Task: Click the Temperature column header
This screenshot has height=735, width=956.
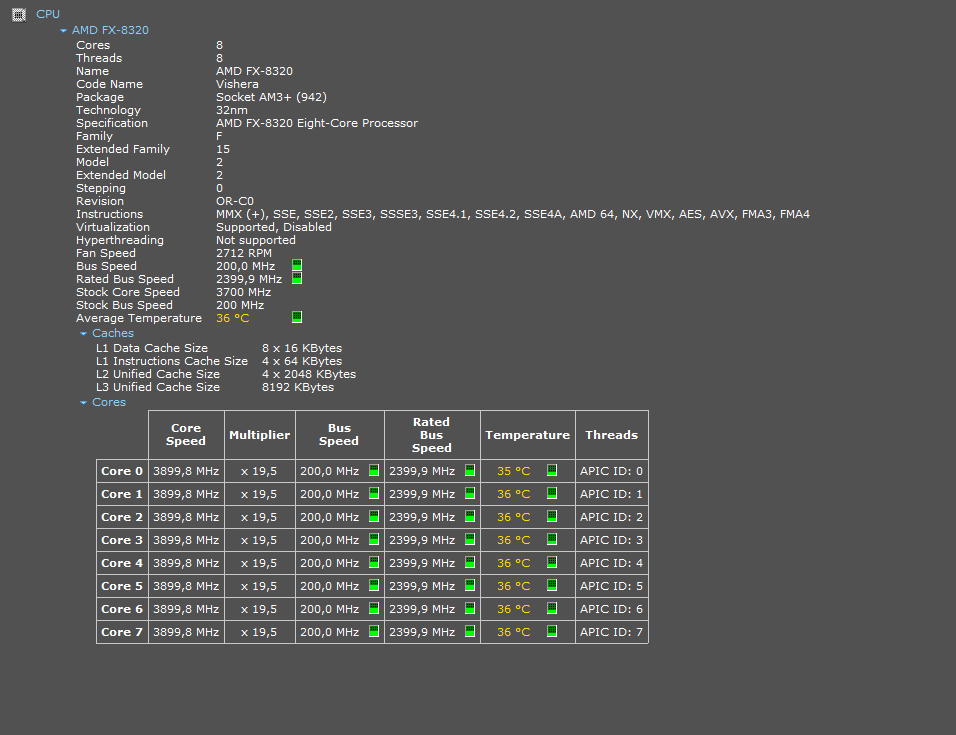Action: (528, 435)
